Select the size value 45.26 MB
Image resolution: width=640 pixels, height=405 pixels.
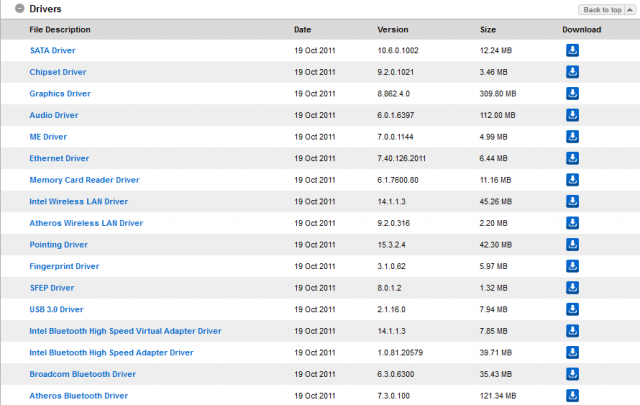point(496,201)
